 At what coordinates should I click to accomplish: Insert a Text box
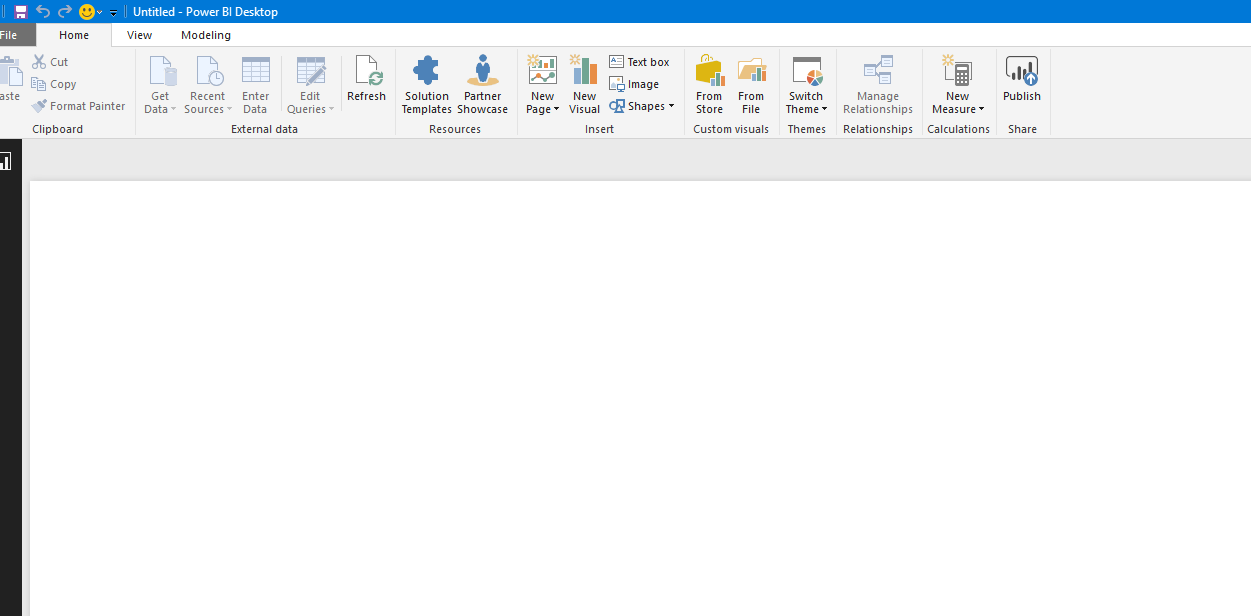point(639,62)
